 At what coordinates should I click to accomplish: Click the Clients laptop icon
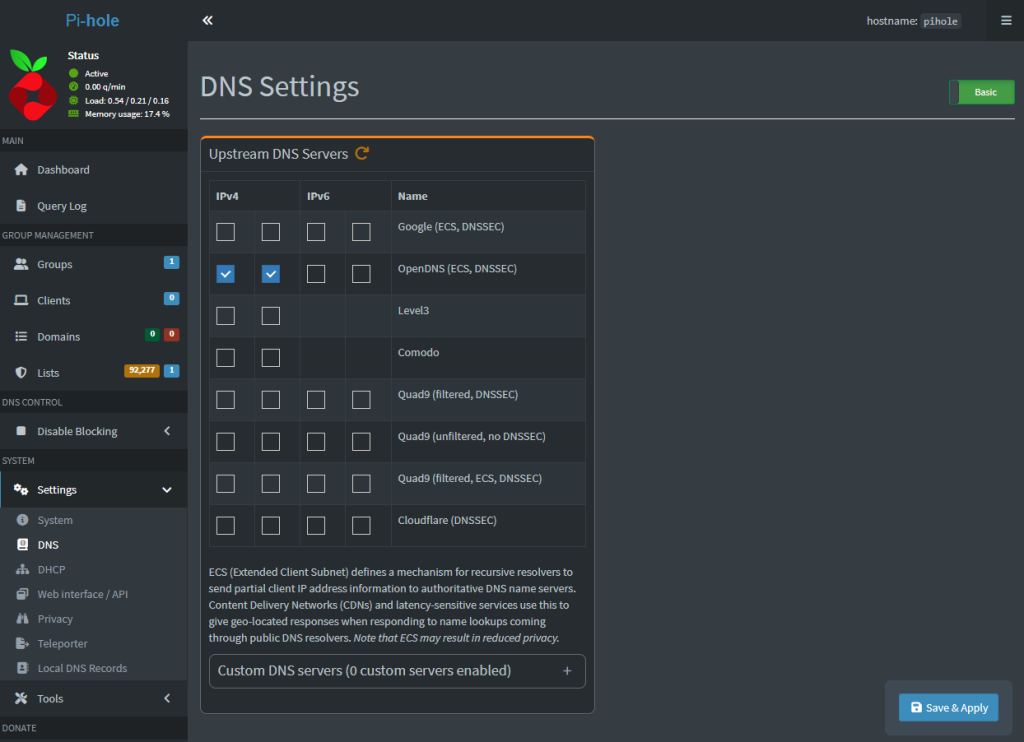point(22,300)
